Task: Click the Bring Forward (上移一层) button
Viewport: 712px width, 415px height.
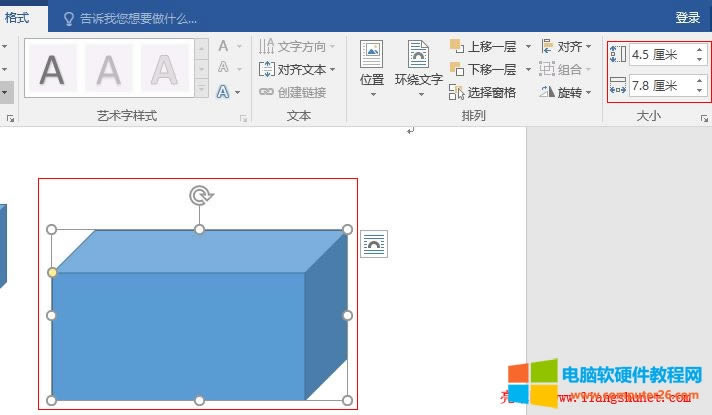Action: click(490, 46)
